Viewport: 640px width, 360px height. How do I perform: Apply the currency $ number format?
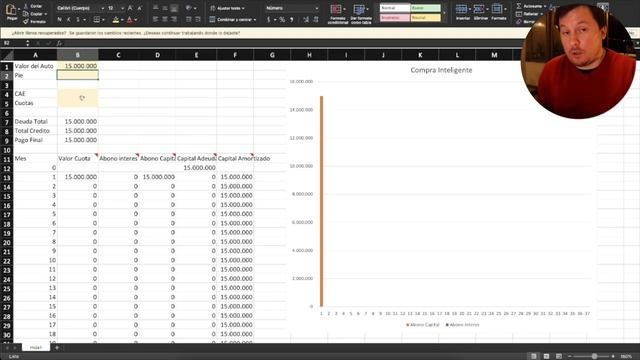coord(269,20)
